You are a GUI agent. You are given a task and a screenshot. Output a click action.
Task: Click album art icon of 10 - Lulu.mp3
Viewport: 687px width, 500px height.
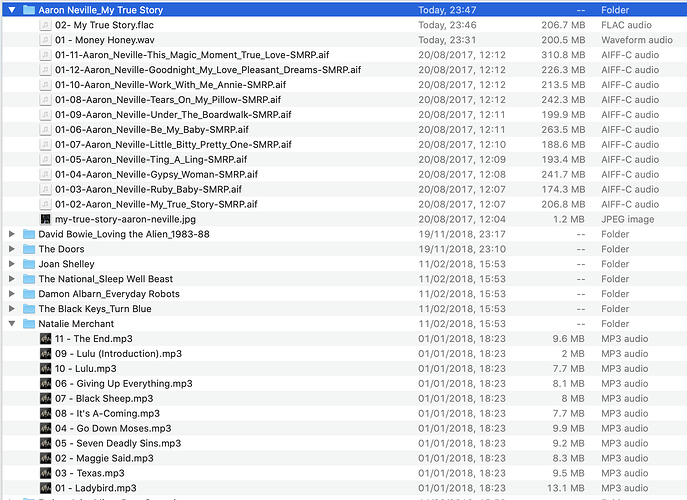point(45,369)
